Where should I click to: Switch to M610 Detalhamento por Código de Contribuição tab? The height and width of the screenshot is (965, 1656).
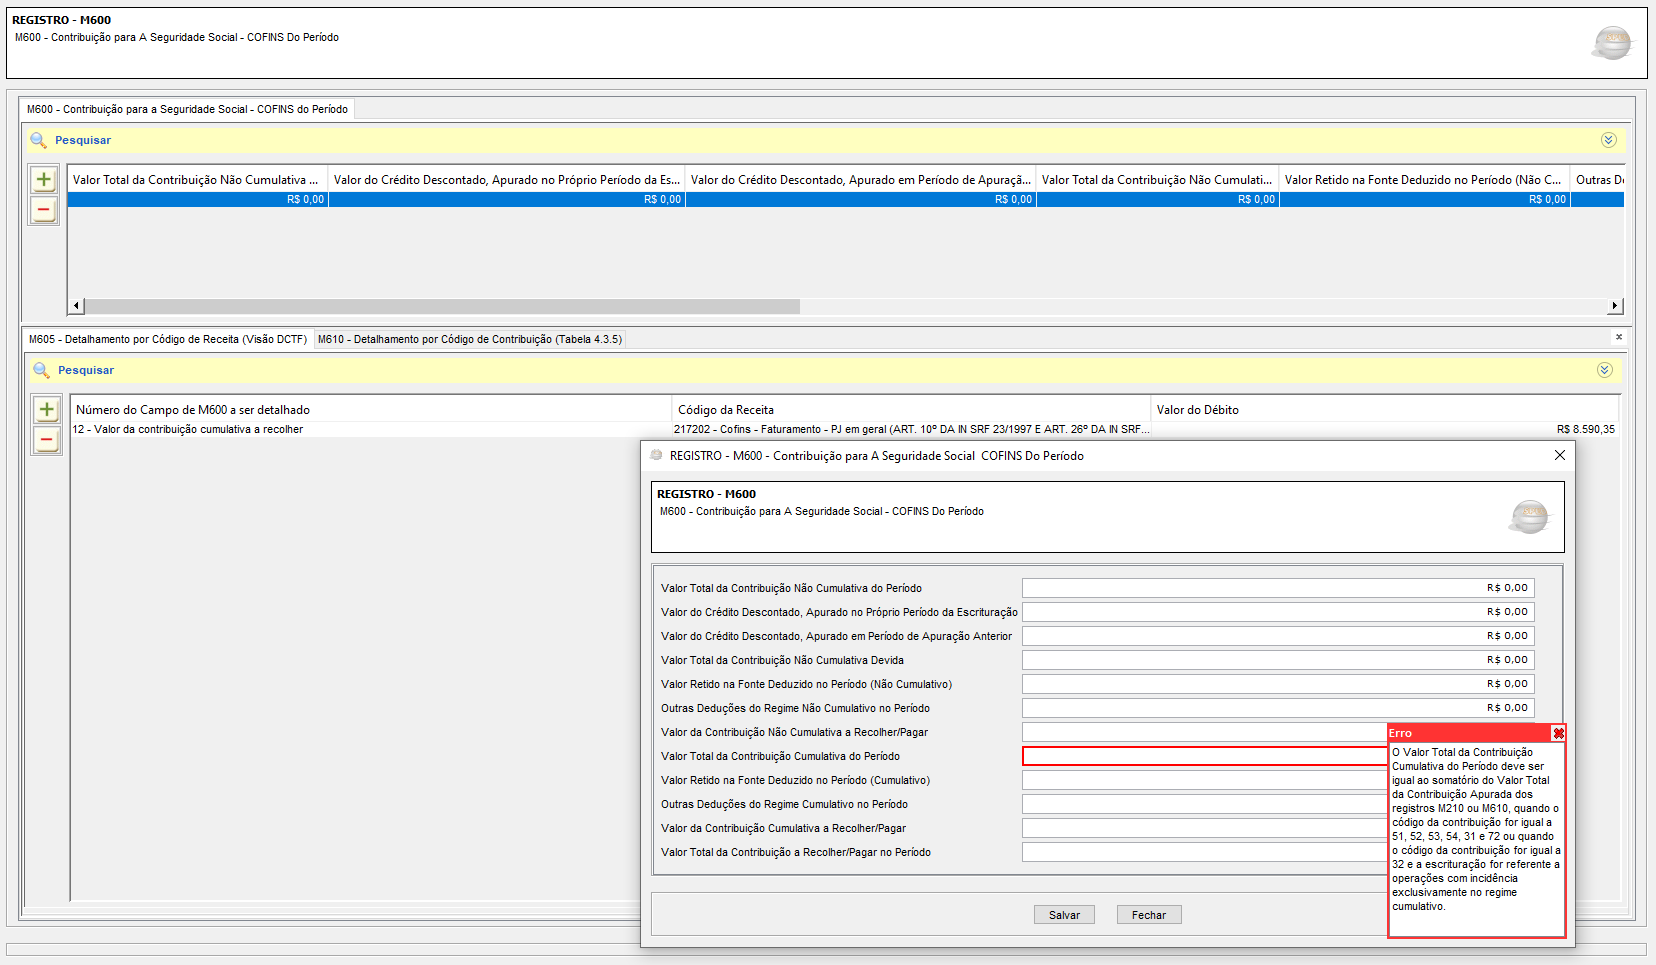click(469, 340)
